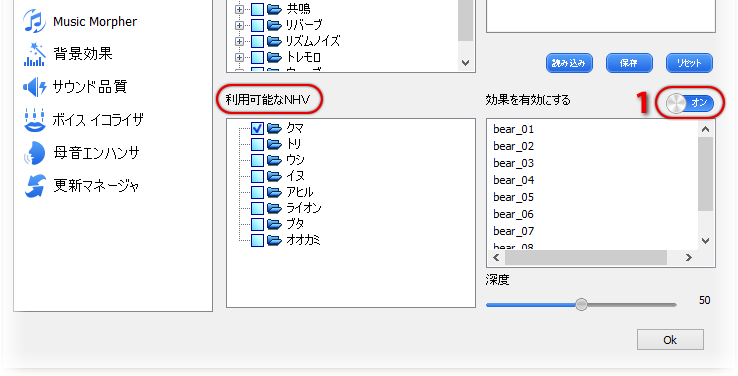The height and width of the screenshot is (376, 738).
Task: Expand the 共鳴 tree node
Action: pos(240,9)
